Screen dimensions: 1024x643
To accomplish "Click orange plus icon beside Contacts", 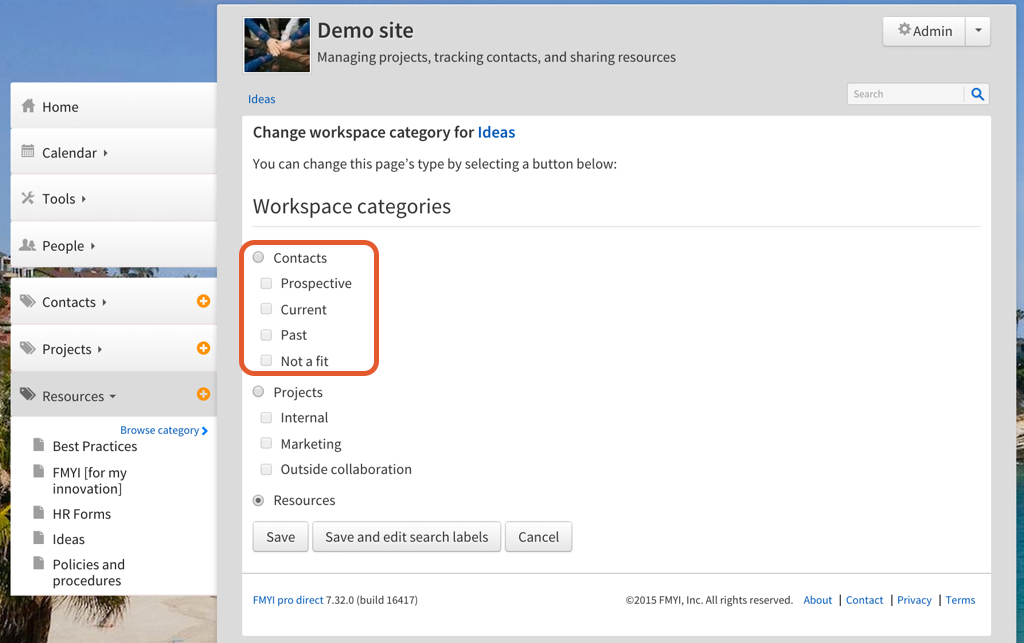I will 203,301.
